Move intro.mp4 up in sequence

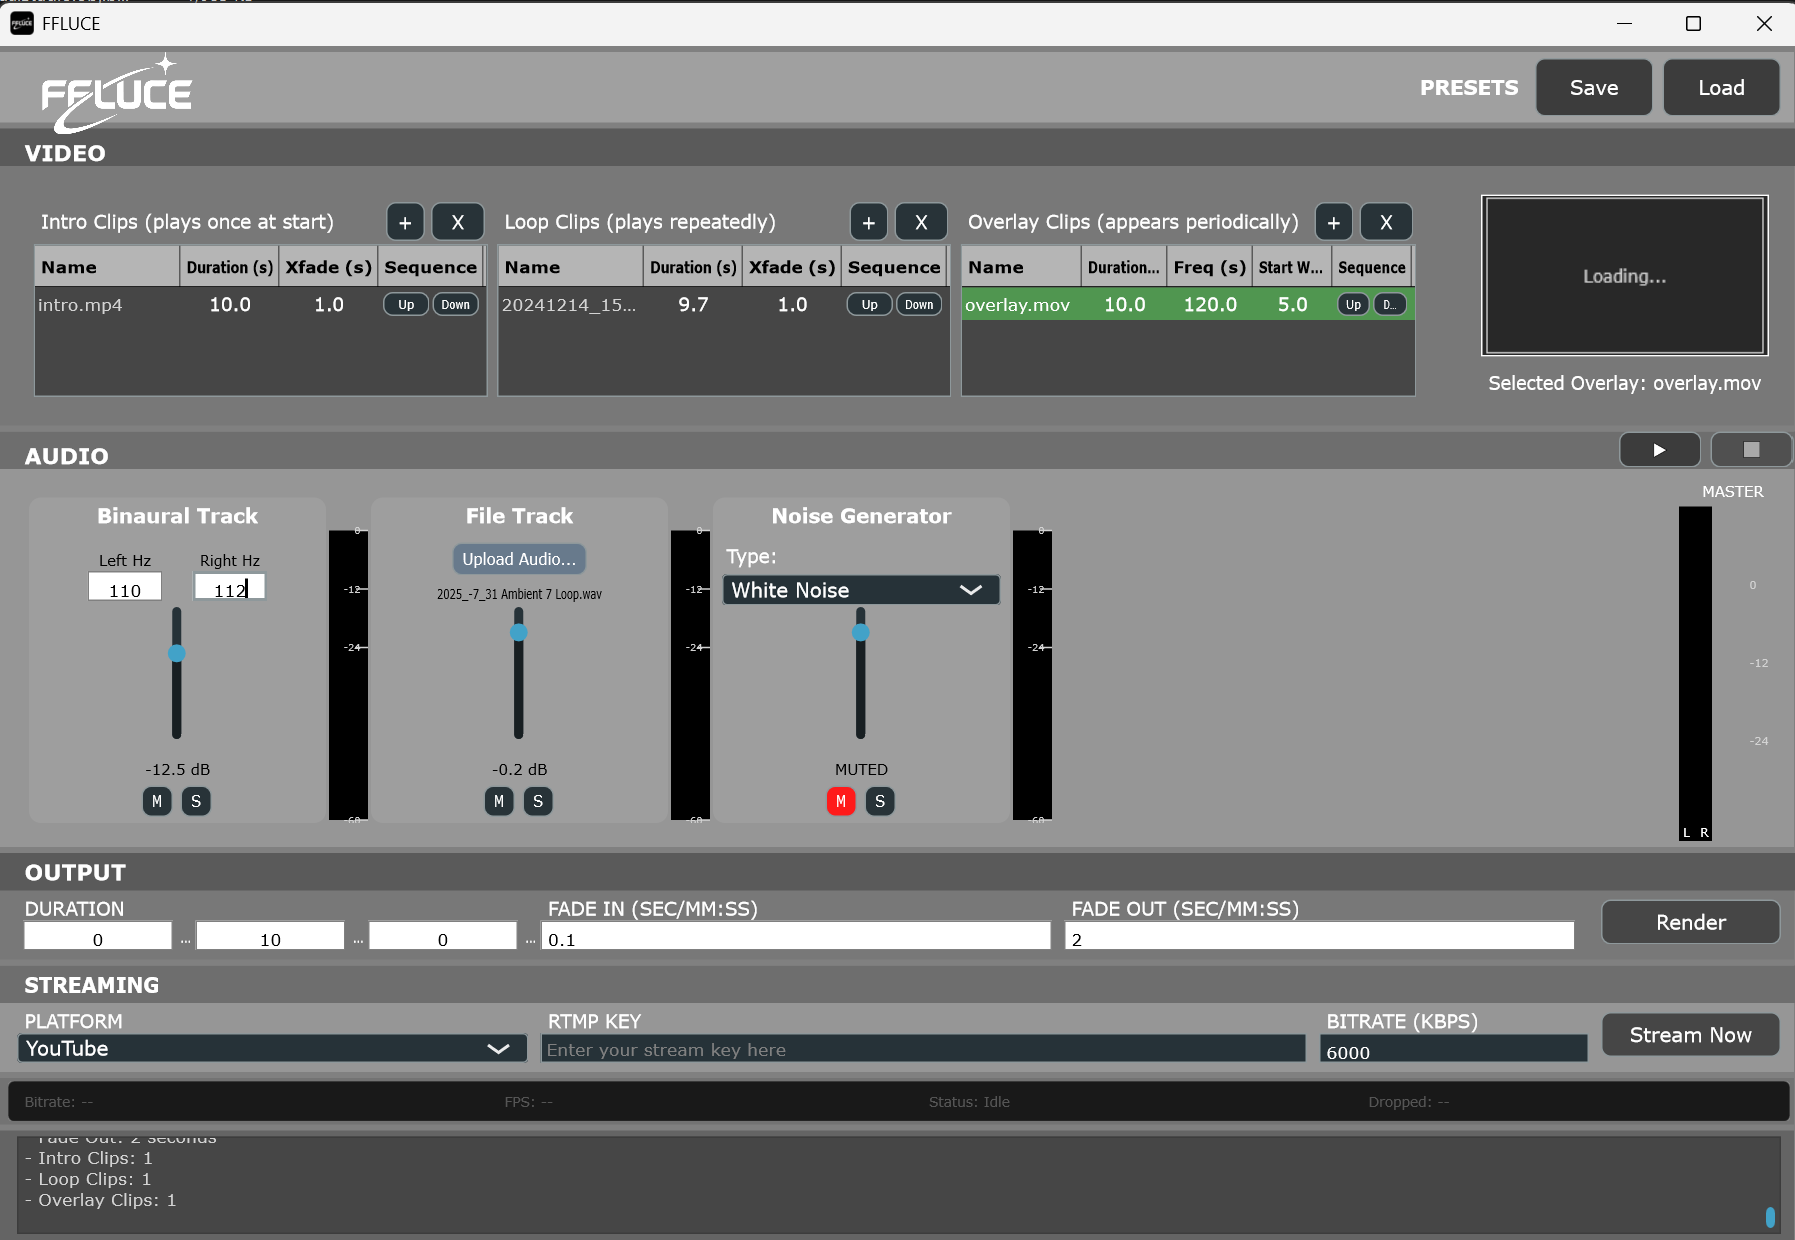point(406,305)
